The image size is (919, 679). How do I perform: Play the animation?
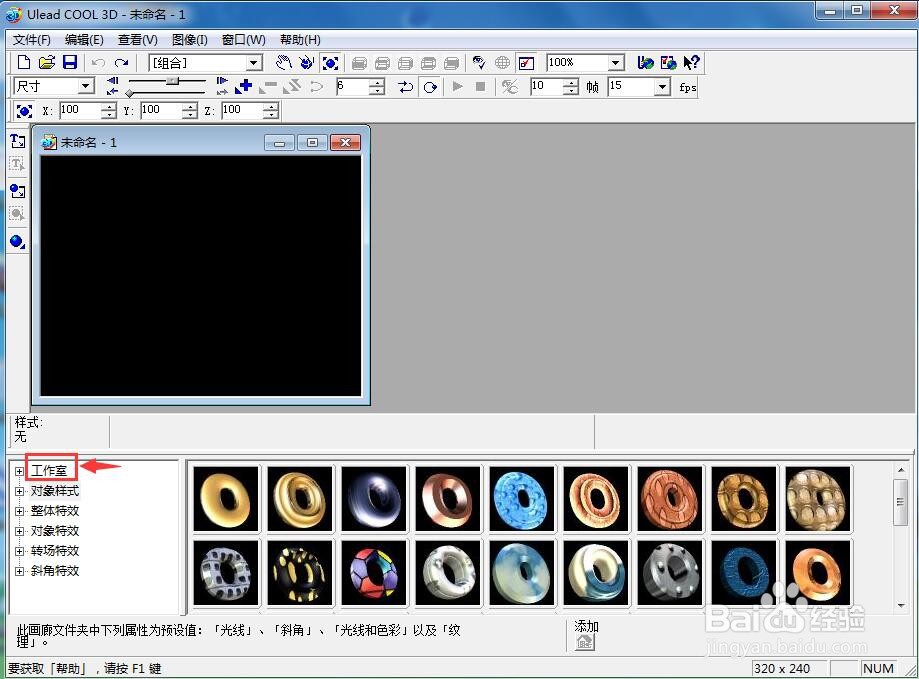(x=458, y=87)
